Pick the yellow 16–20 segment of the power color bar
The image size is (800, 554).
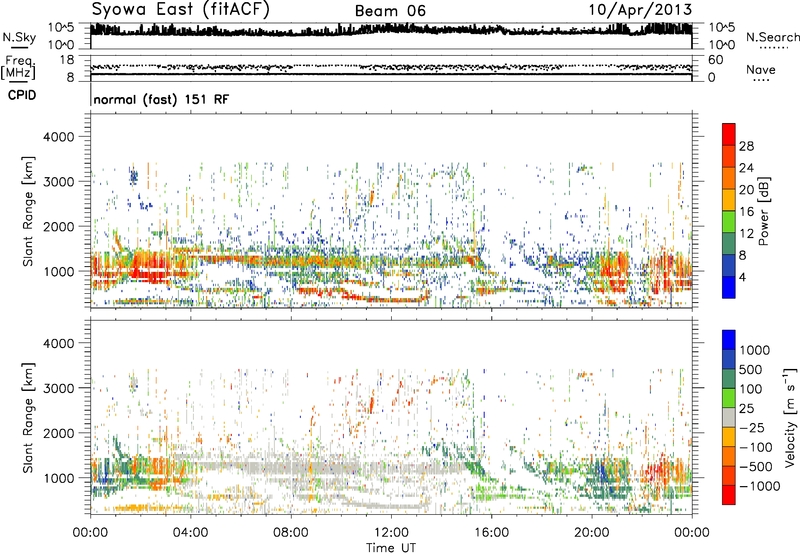pyautogui.click(x=729, y=200)
